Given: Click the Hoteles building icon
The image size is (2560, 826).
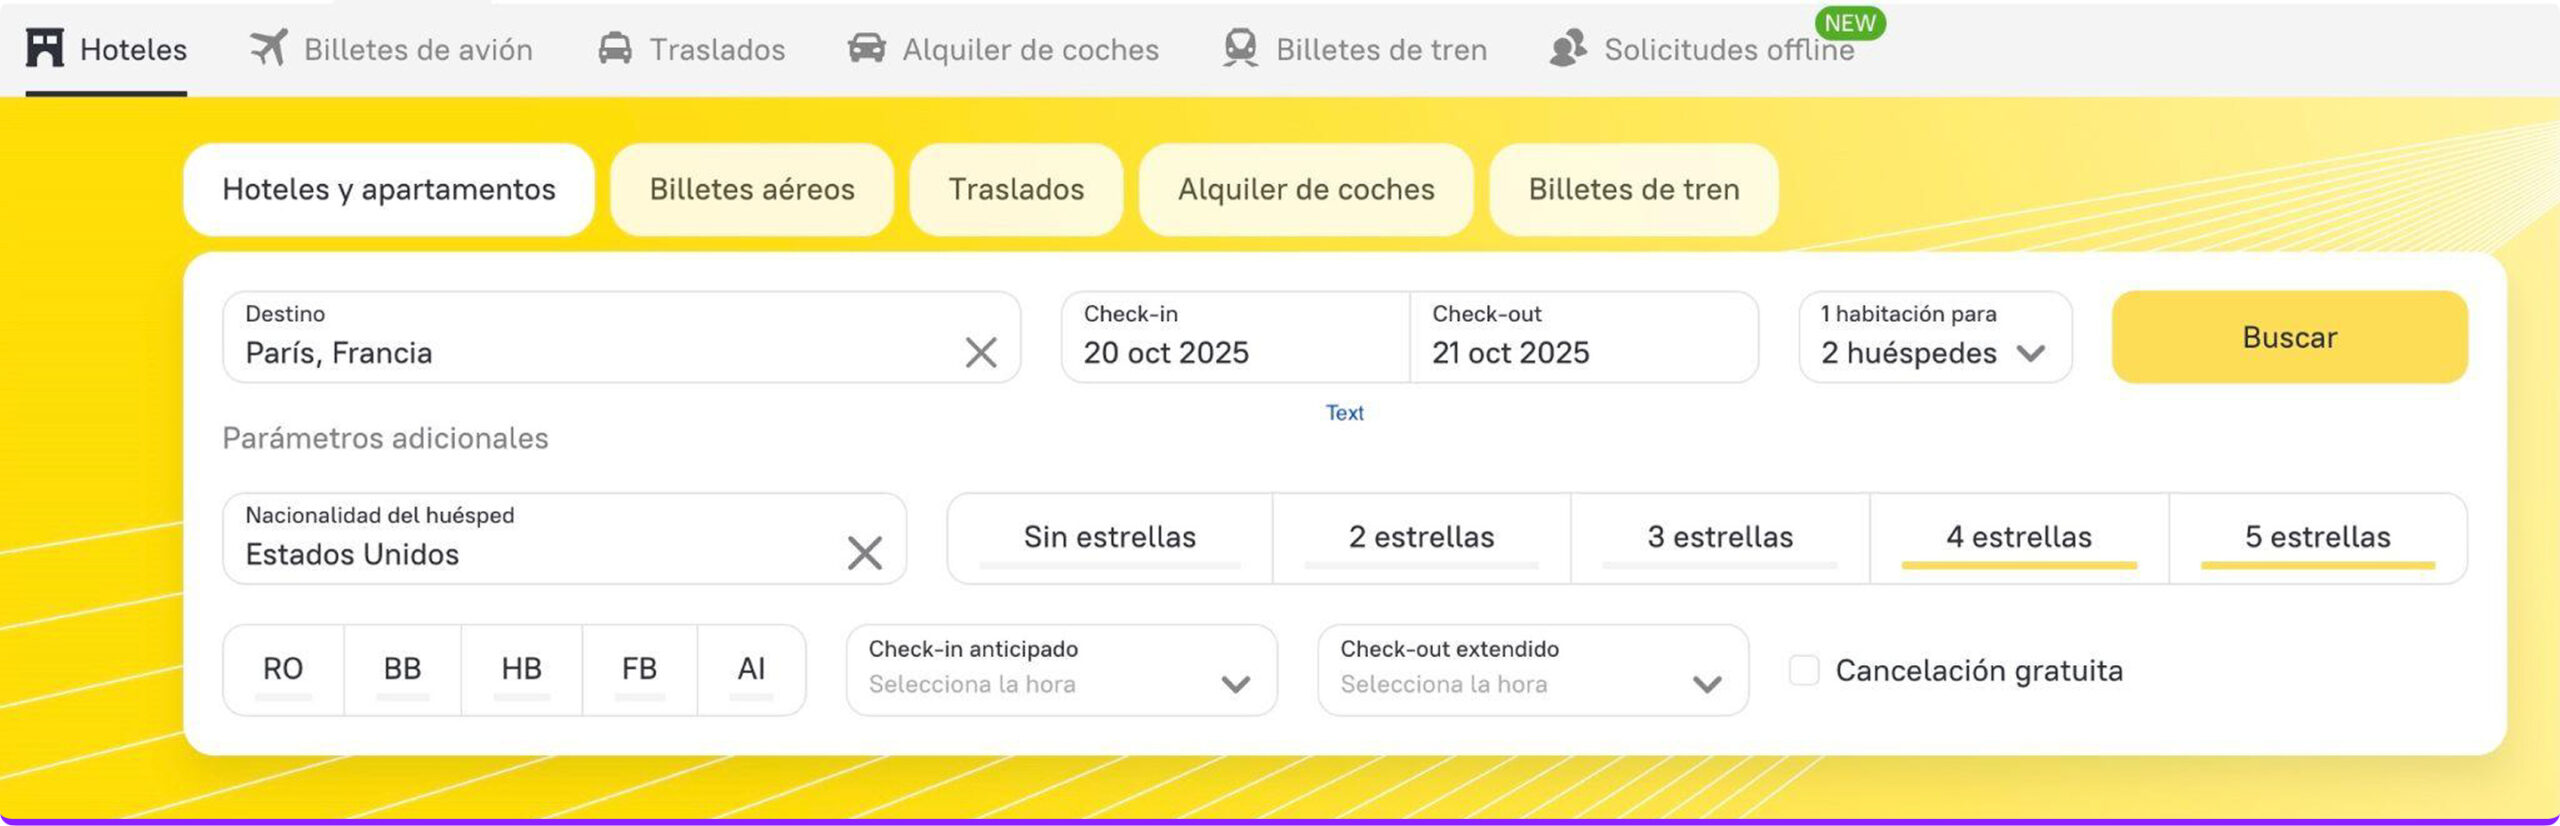Looking at the screenshot, I should (x=45, y=48).
